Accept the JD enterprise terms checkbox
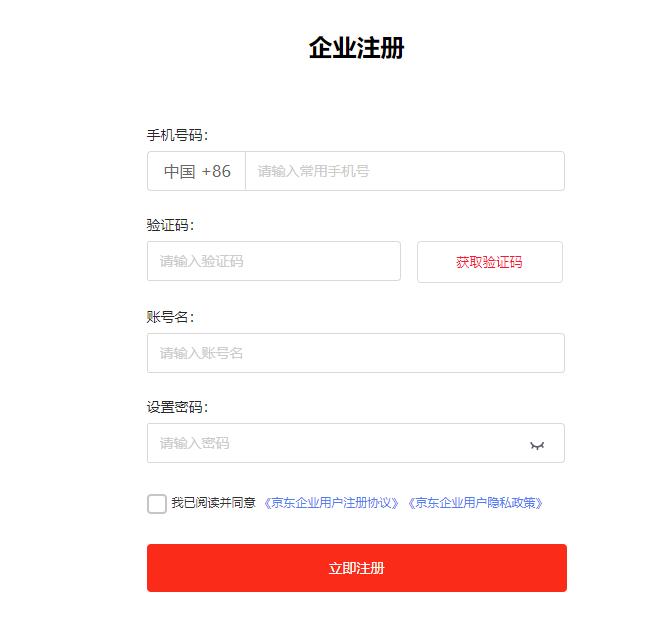Screen dimensions: 665x630 point(157,503)
